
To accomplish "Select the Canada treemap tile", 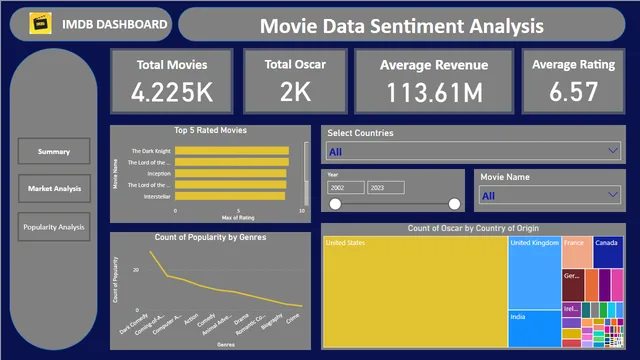I will (x=608, y=252).
